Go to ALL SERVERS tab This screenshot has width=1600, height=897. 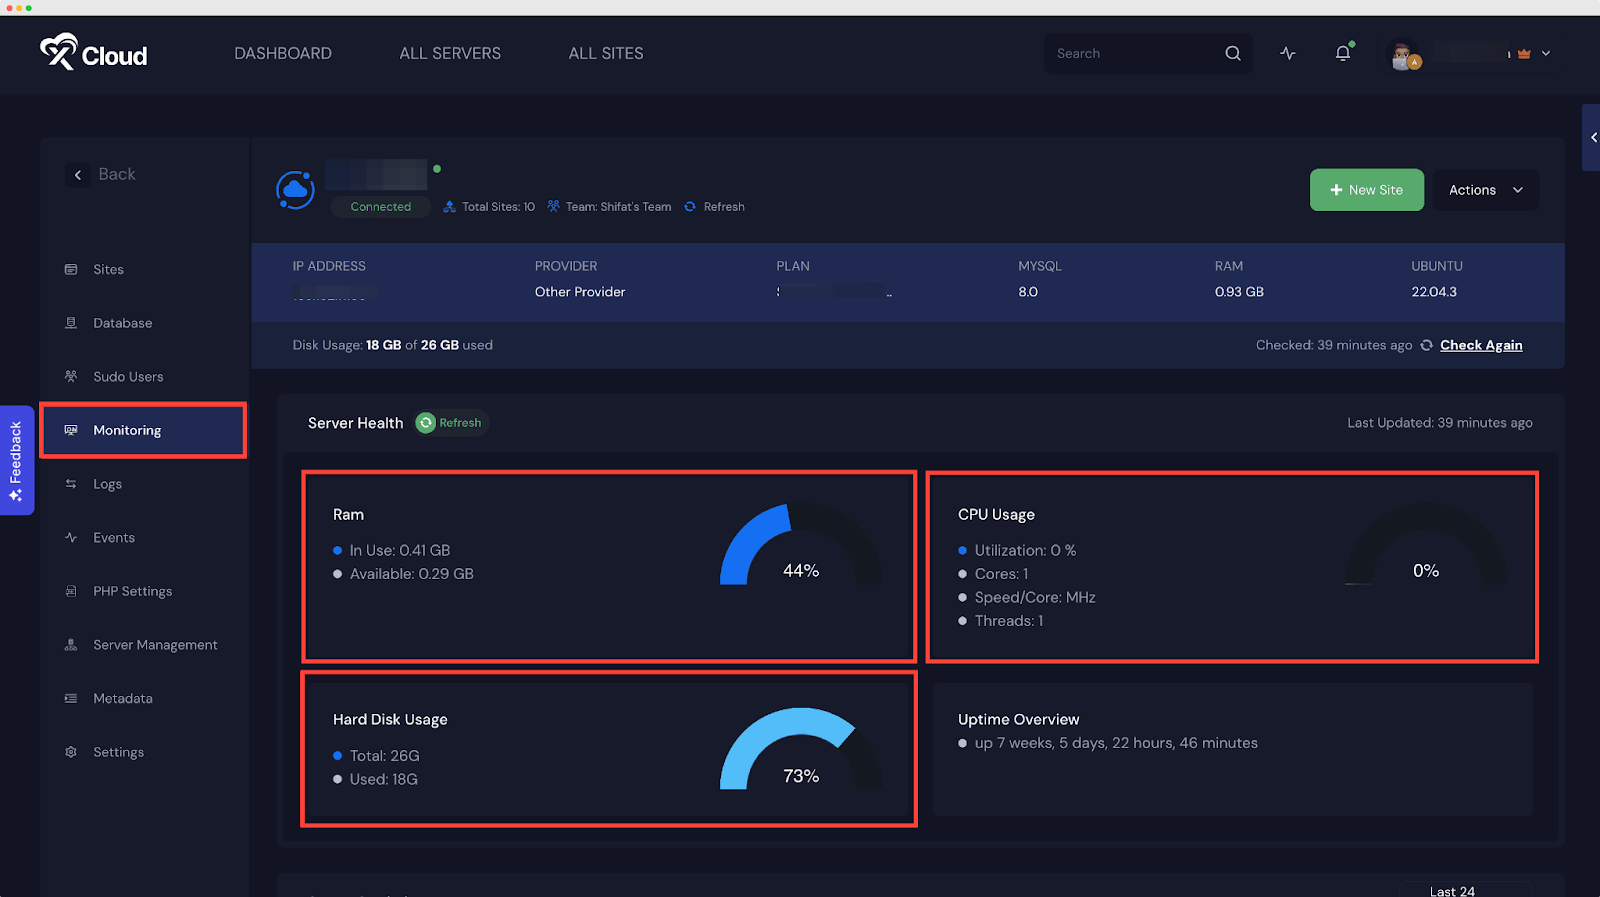pyautogui.click(x=450, y=54)
